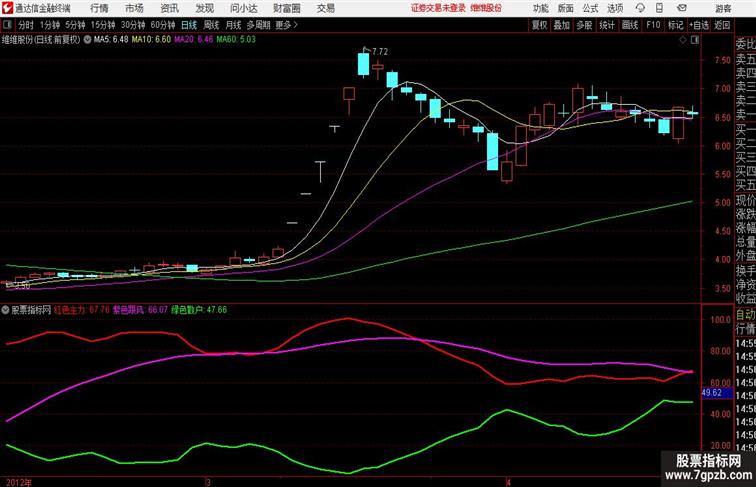The width and height of the screenshot is (756, 487).
Task: Open the 问小达 menu
Action: click(244, 8)
